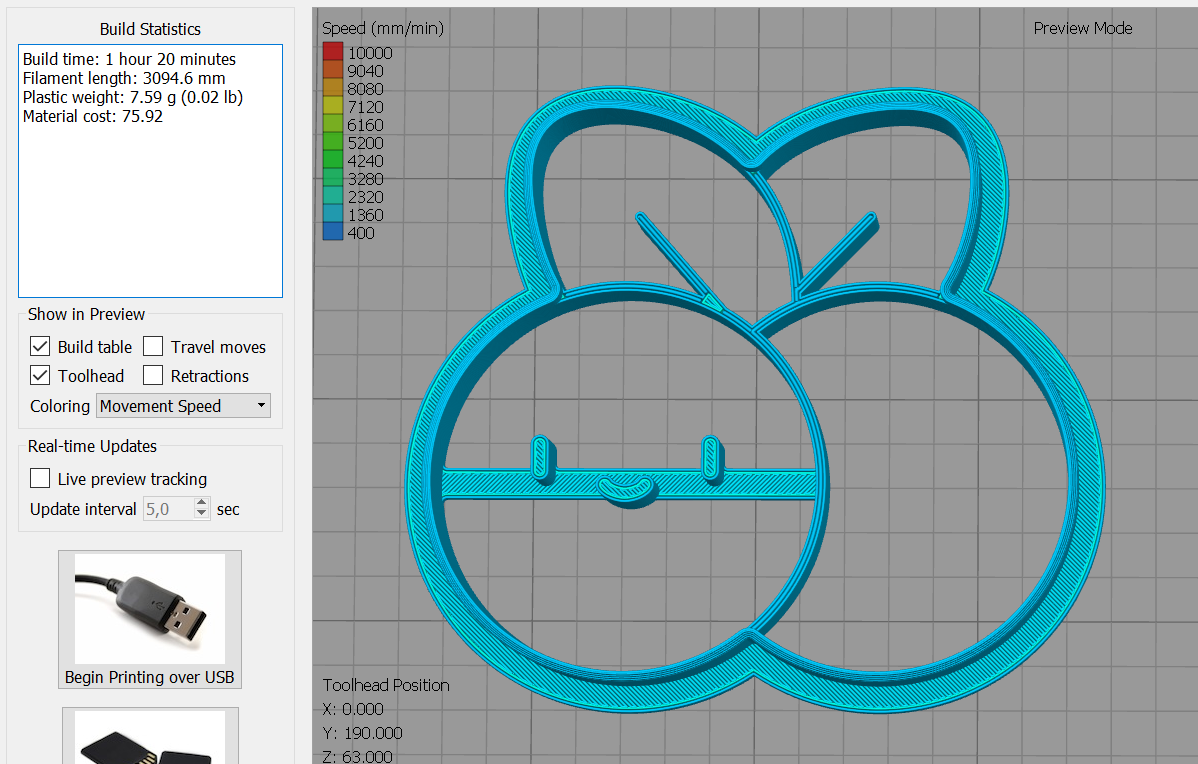Click the USB cable icon image
1198x764 pixels.
[x=149, y=609]
